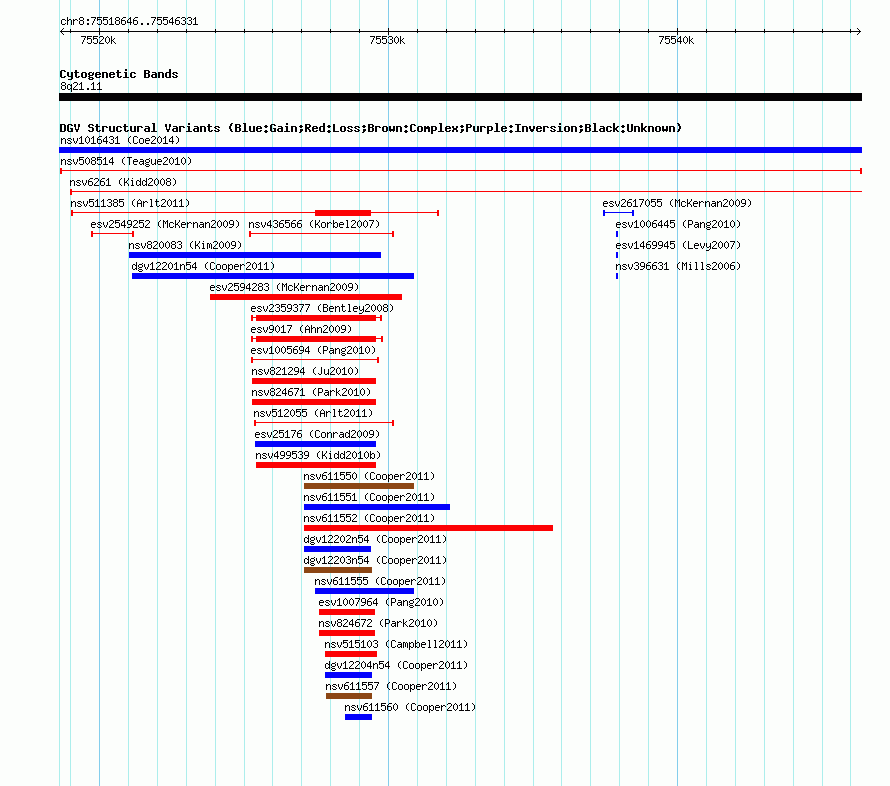Select the esv25176 blue gain bar
The height and width of the screenshot is (786, 890).
click(x=316, y=444)
